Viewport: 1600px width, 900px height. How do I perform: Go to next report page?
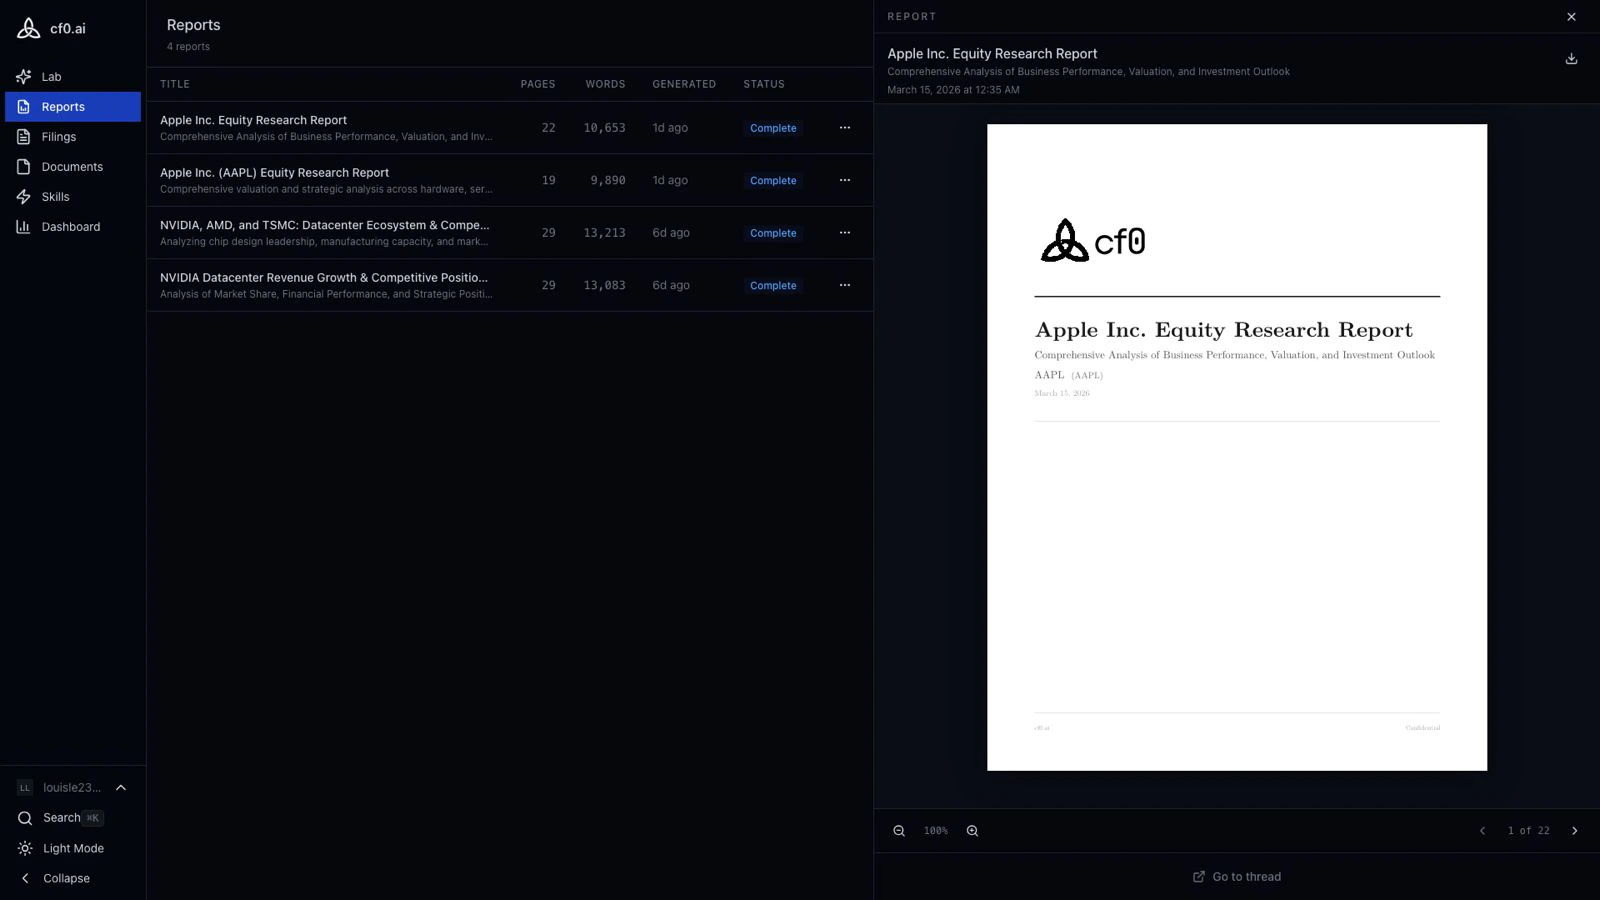[1574, 831]
